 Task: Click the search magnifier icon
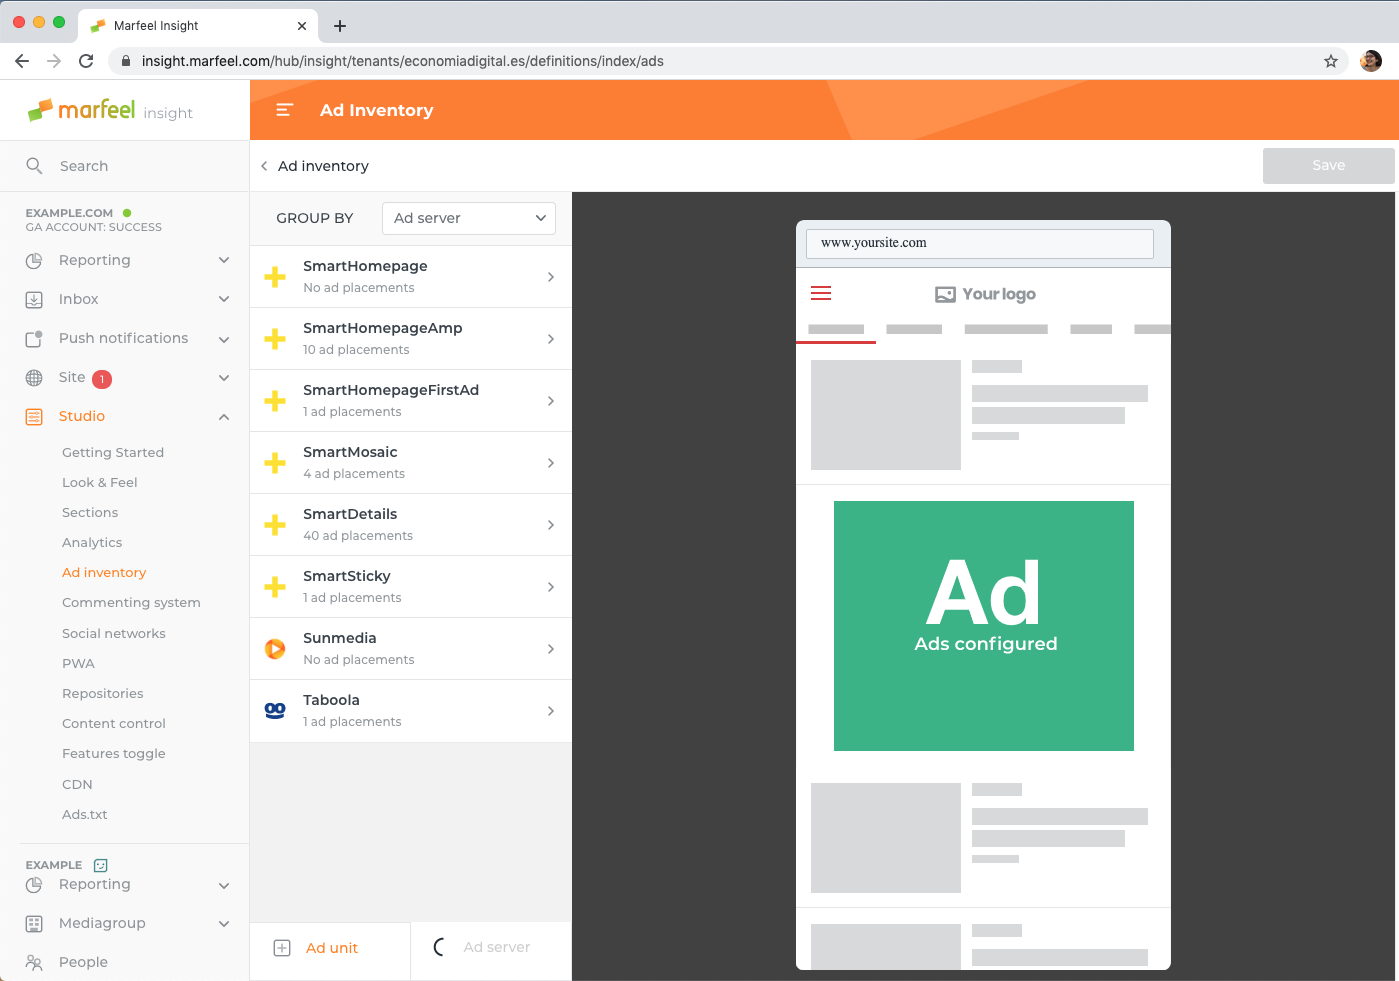pyautogui.click(x=34, y=166)
